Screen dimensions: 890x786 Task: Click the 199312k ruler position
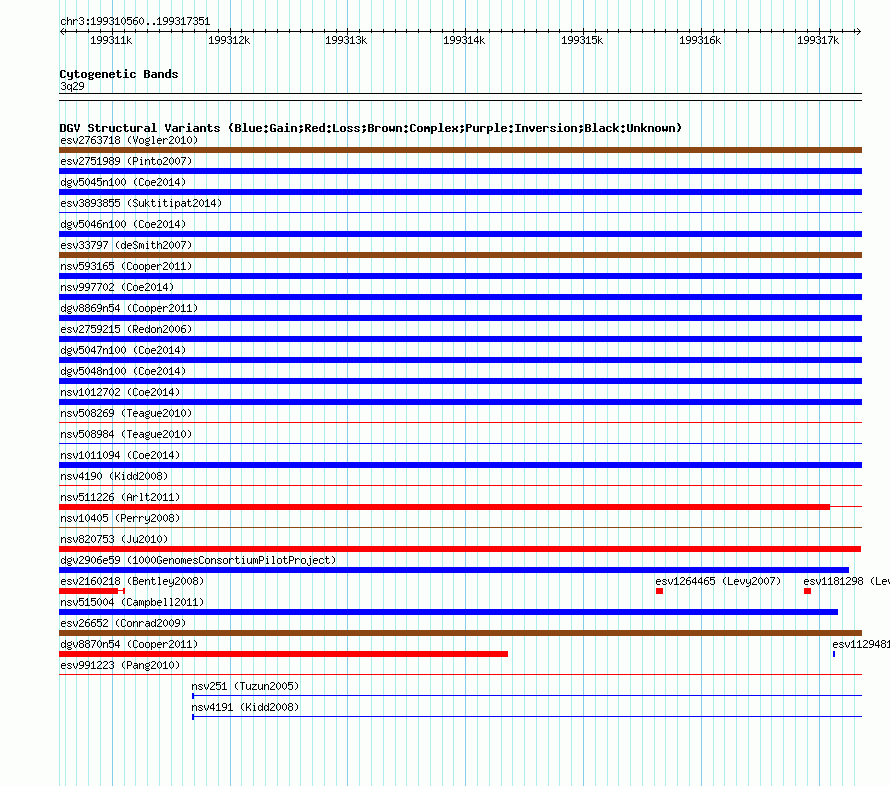(x=229, y=40)
